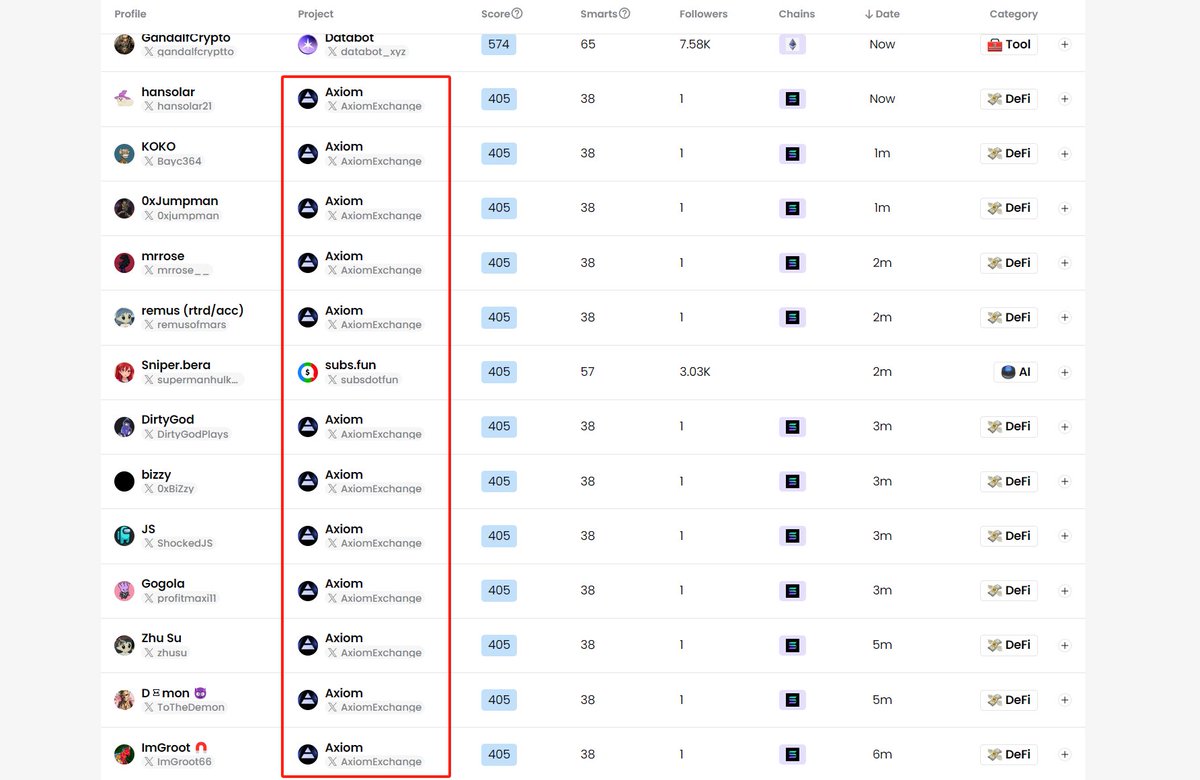
Task: Click hansolar's profile avatar
Action: (124, 99)
